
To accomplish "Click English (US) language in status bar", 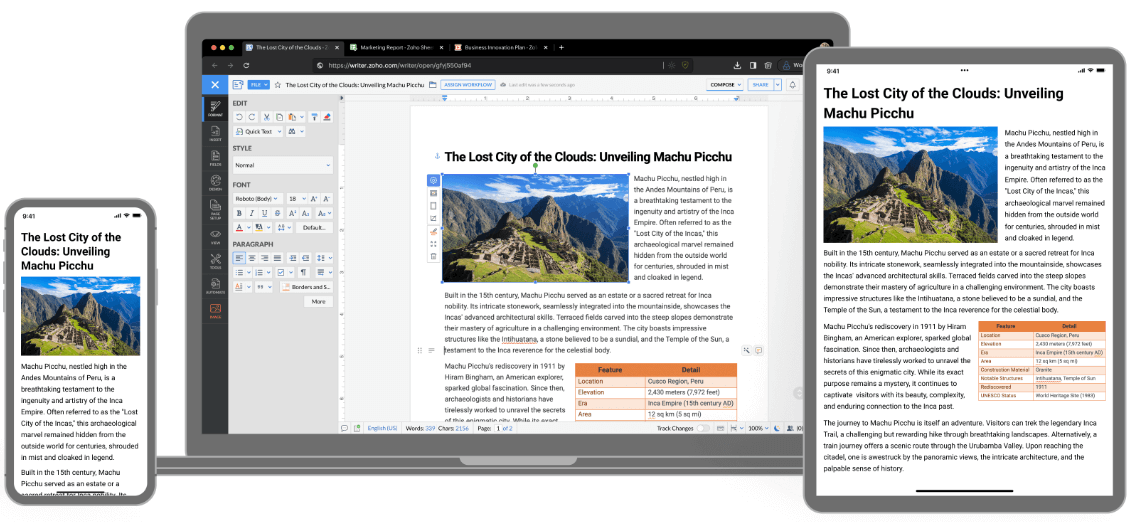I will pyautogui.click(x=383, y=428).
